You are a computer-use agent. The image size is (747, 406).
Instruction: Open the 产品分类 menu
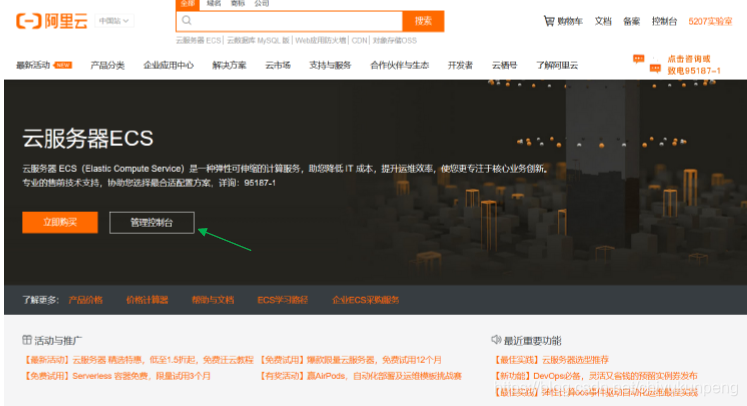pyautogui.click(x=108, y=65)
